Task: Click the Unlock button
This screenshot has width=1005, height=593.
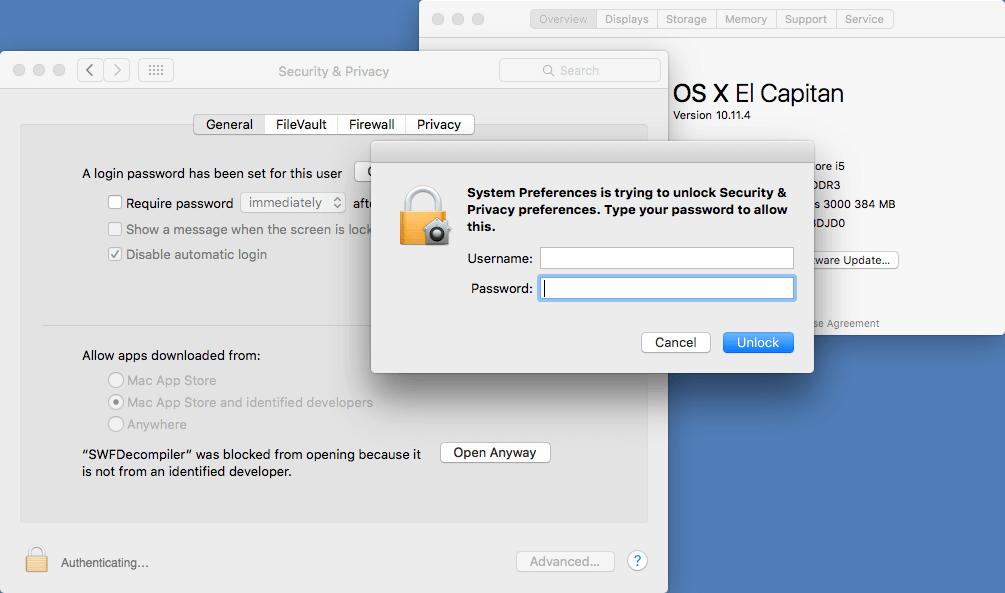Action: click(x=758, y=342)
